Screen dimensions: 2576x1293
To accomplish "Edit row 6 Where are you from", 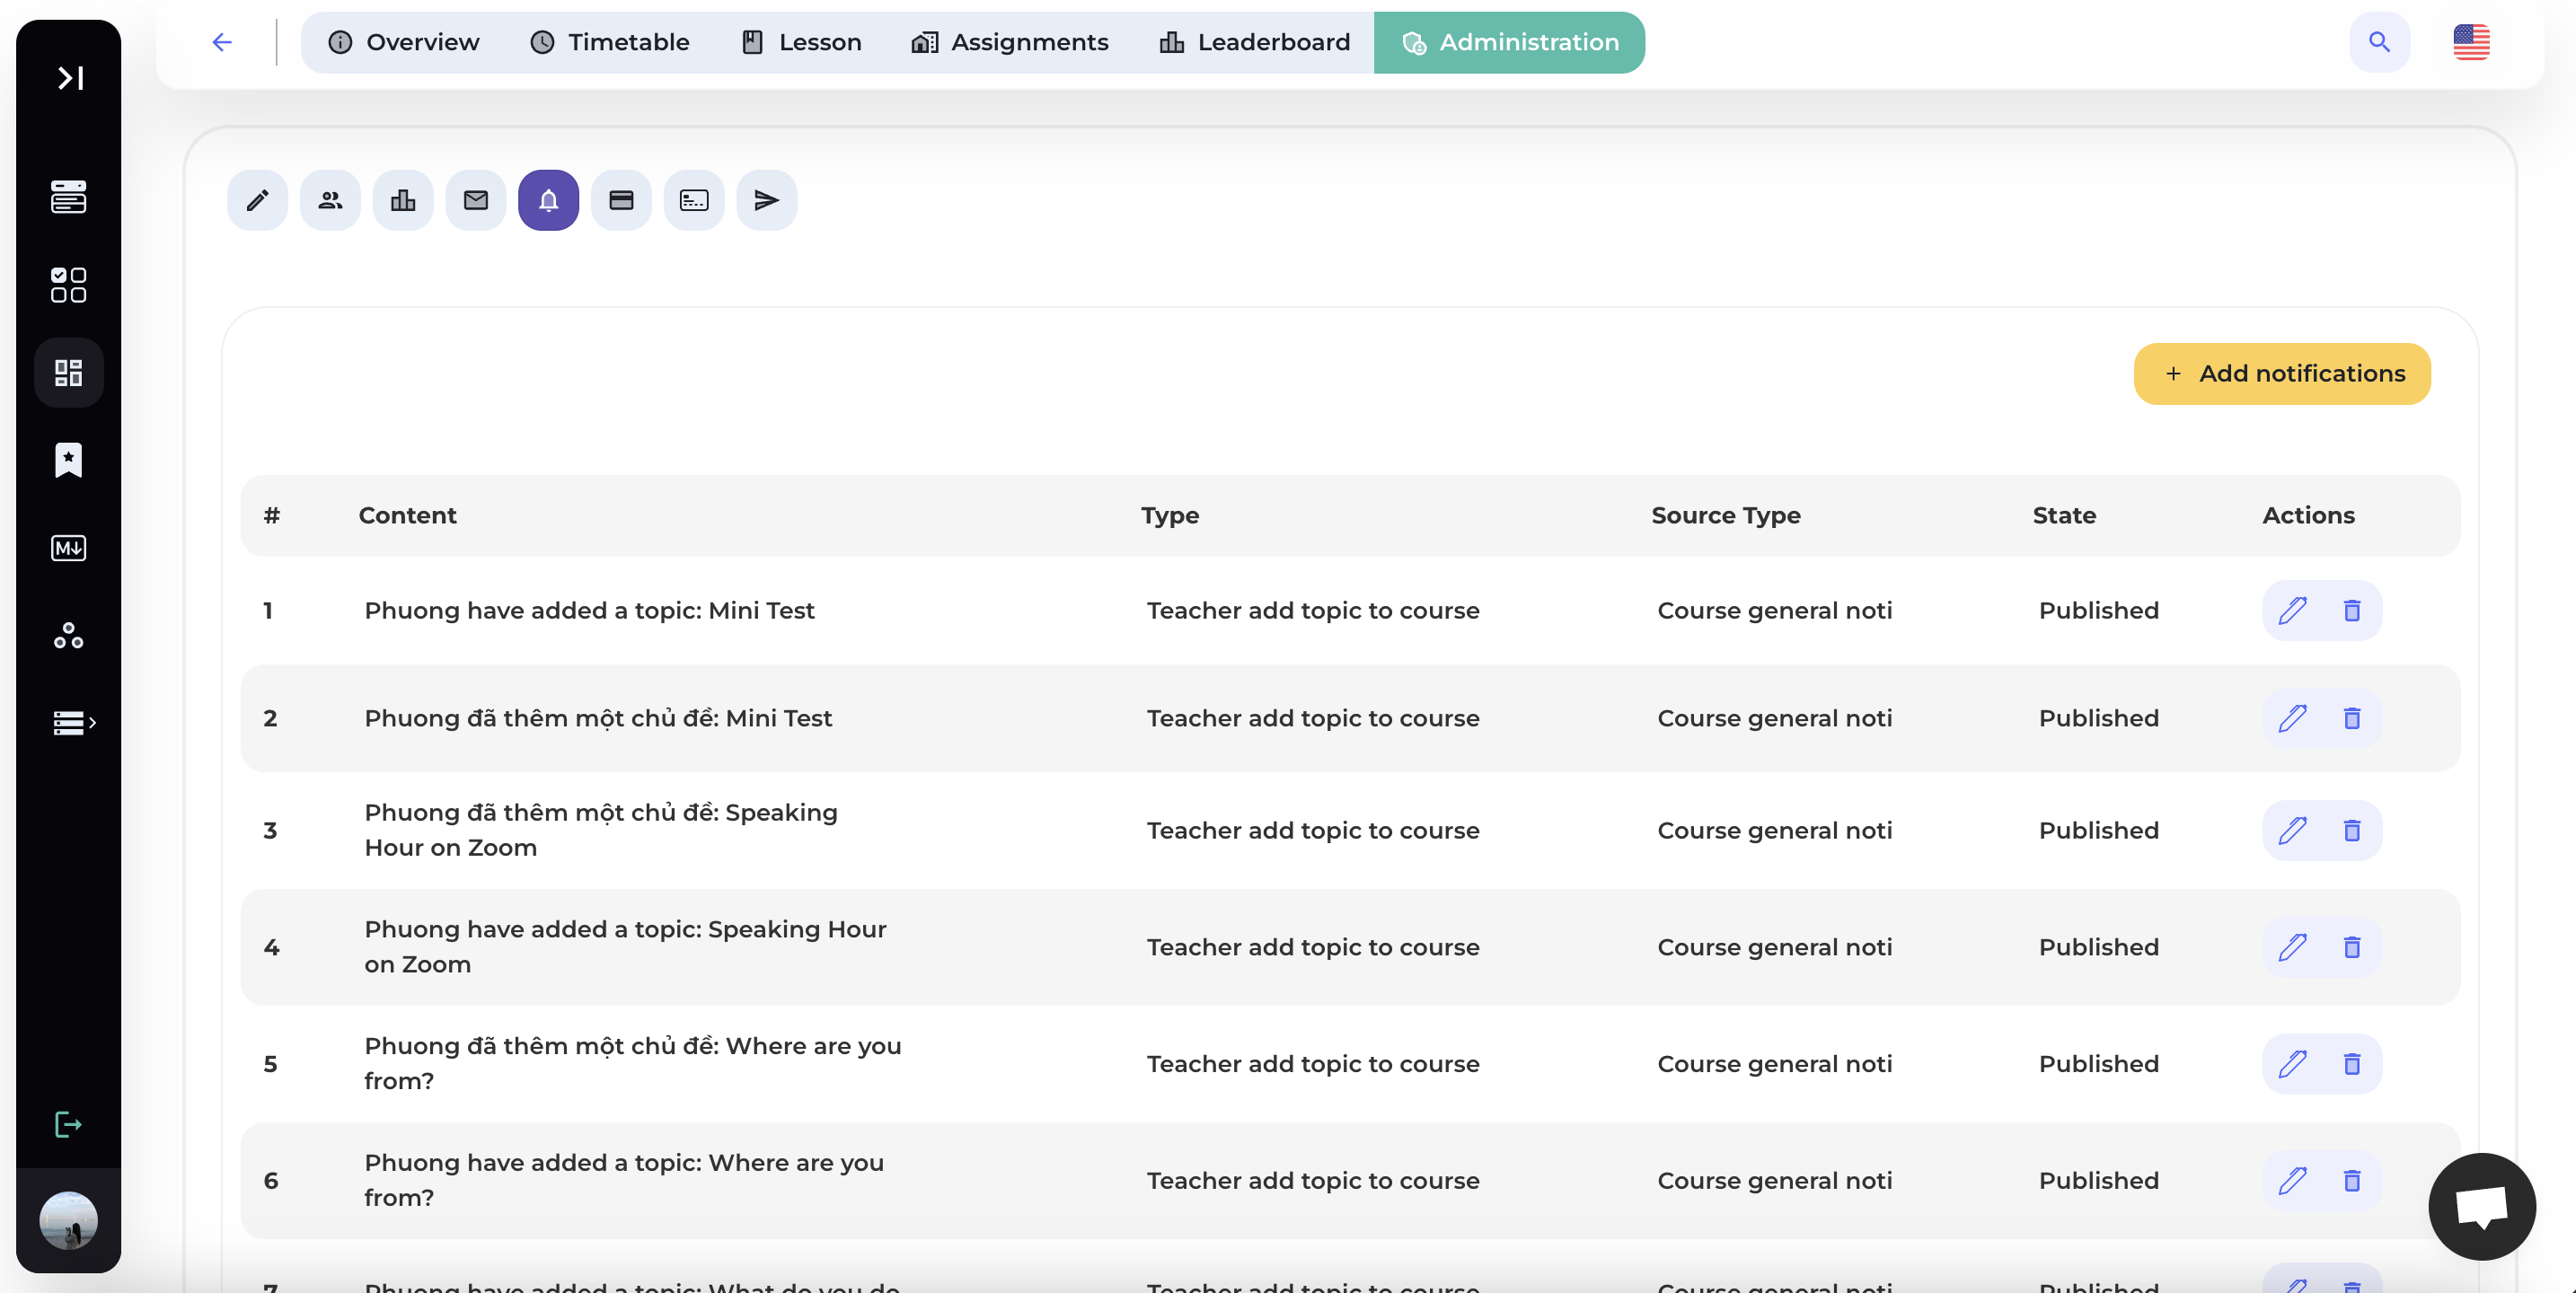I will 2292,1181.
